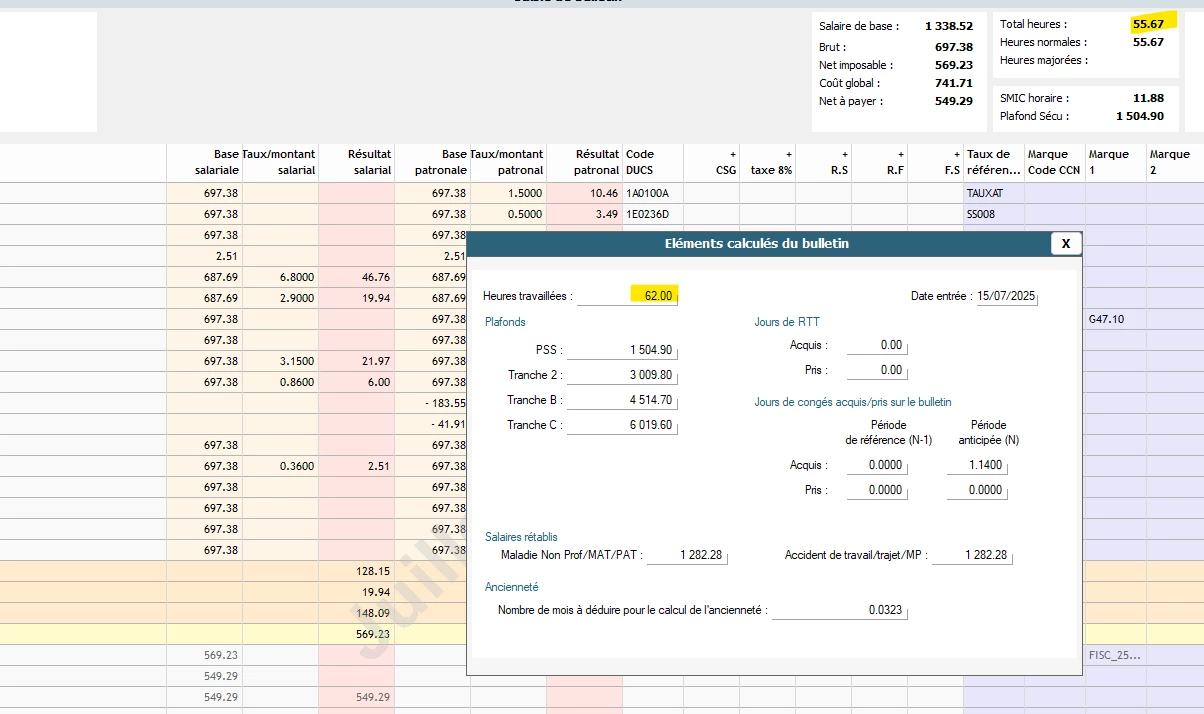Click the Base salariale column header
This screenshot has height=714, width=1204.
pyautogui.click(x=204, y=162)
